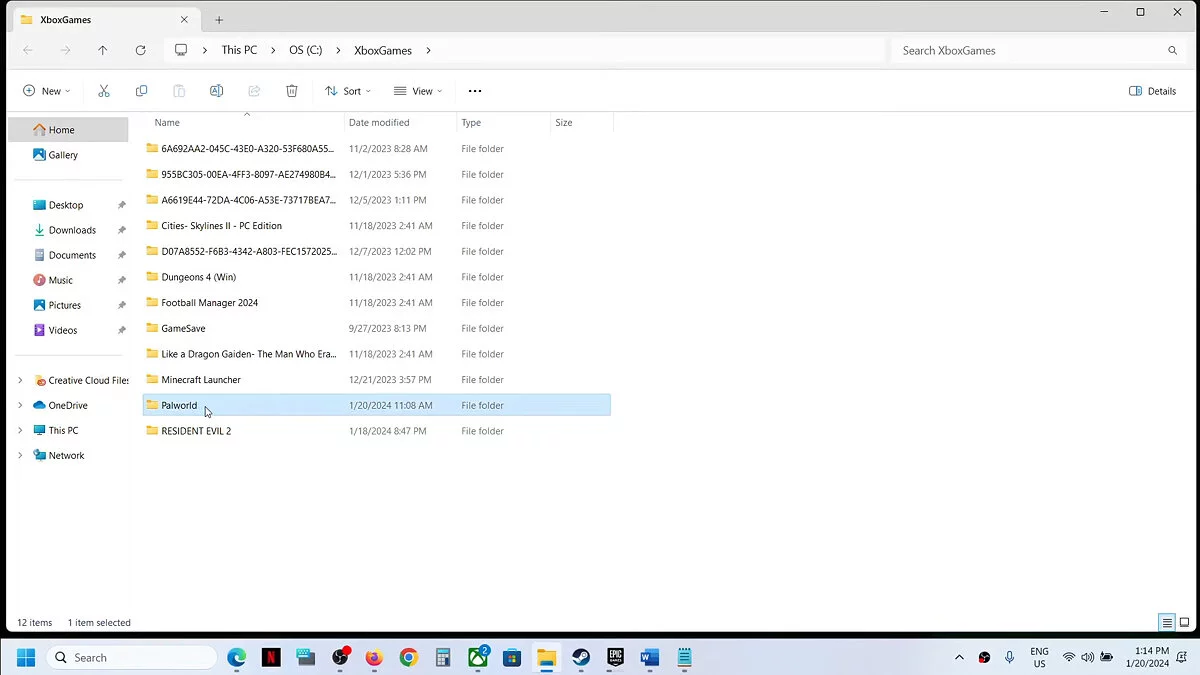Add a new File Explorer tab
1200x675 pixels.
coord(219,20)
